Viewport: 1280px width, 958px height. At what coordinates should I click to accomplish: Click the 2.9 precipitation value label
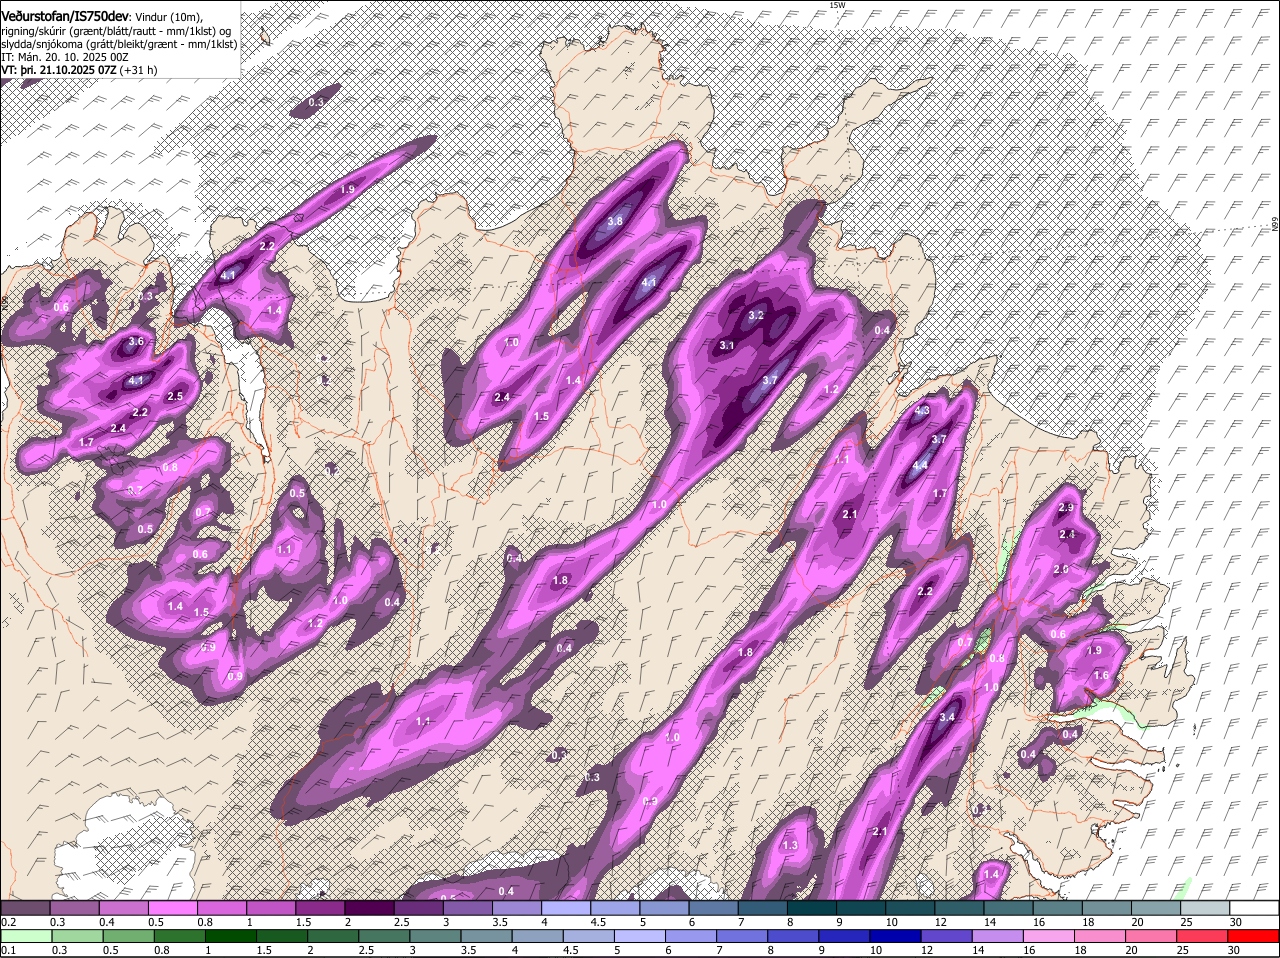pos(1065,508)
